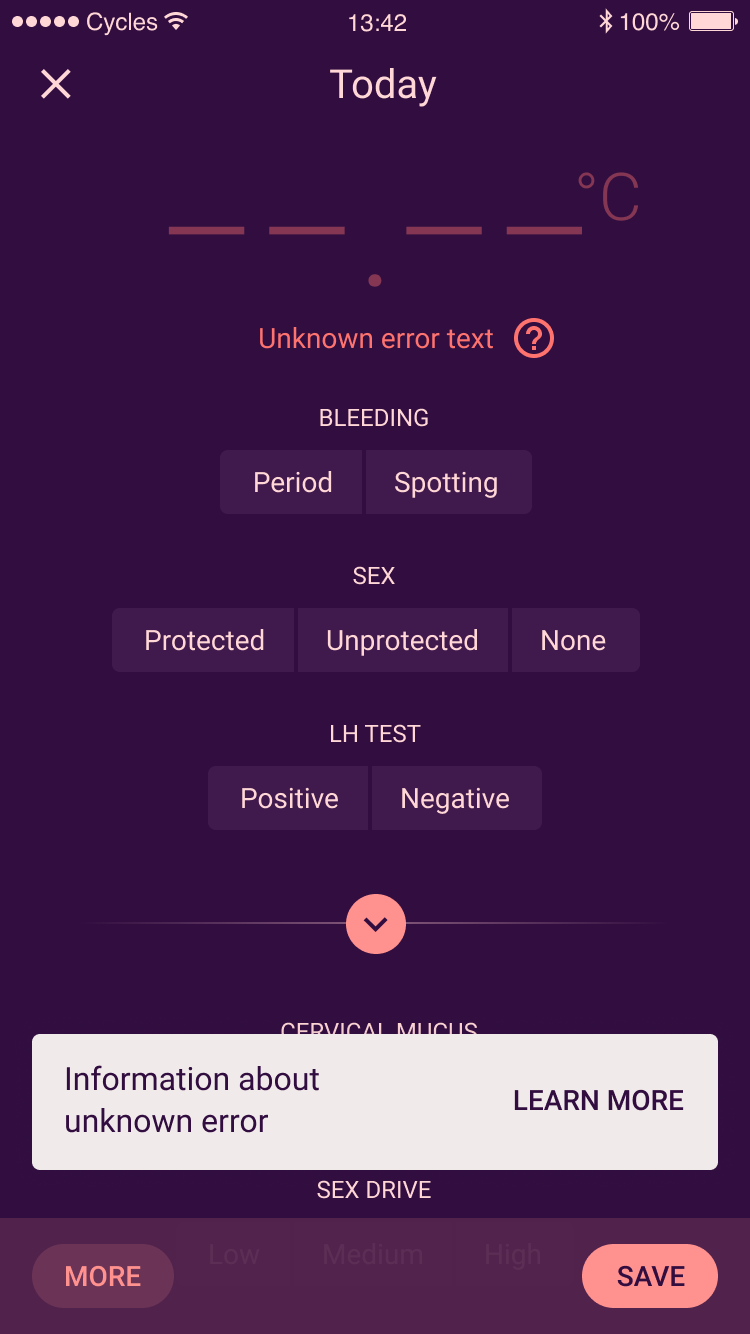Open the MORE button at bottom
This screenshot has width=750, height=1334.
103,1276
